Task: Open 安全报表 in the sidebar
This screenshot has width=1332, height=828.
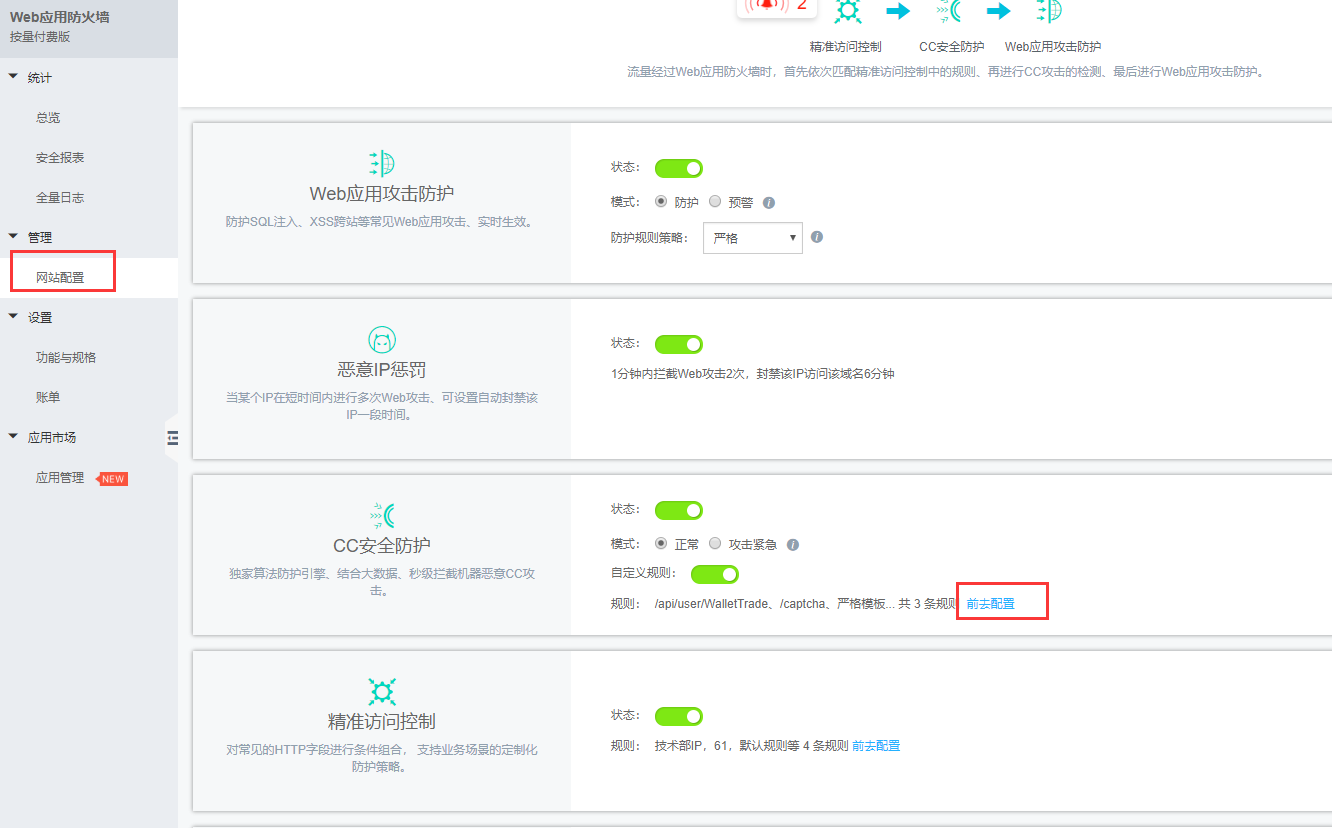Action: (x=60, y=157)
